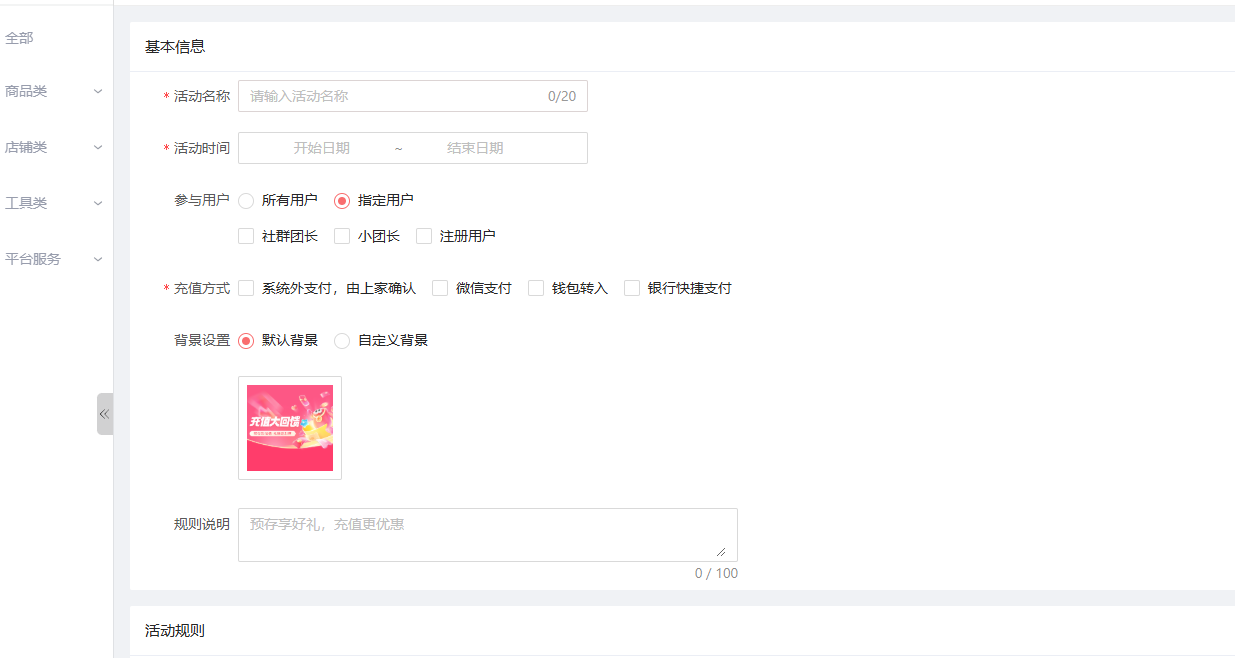Check the 社群团长 checkbox

tap(246, 237)
